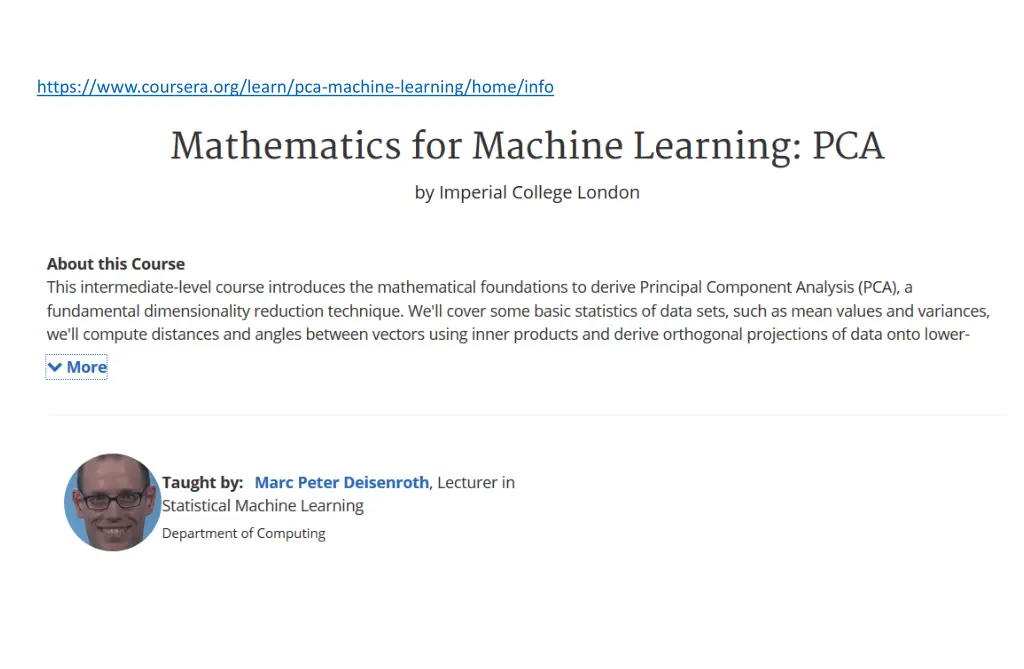Expand course description using the More chevron
Viewport: 1024px width, 669px height.
(x=55, y=368)
